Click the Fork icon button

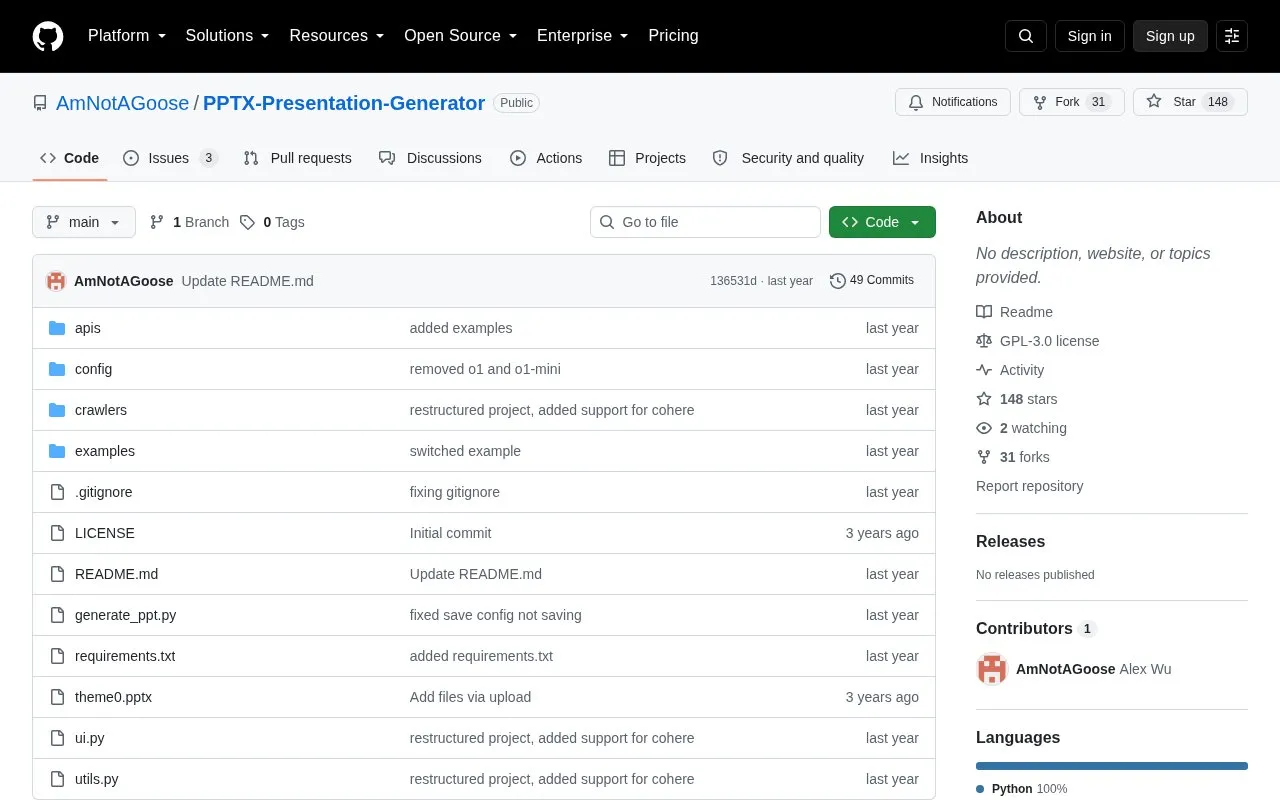(x=1072, y=102)
